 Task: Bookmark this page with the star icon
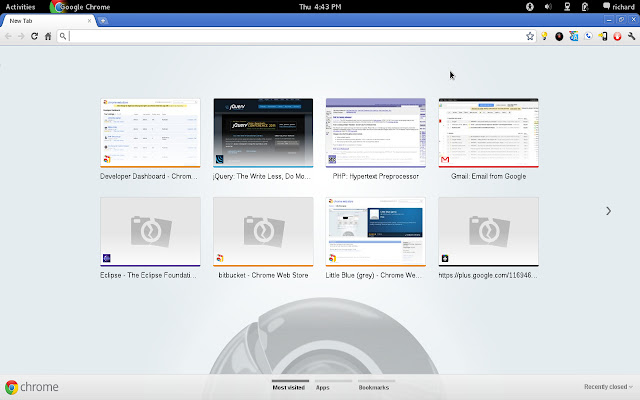(530, 36)
